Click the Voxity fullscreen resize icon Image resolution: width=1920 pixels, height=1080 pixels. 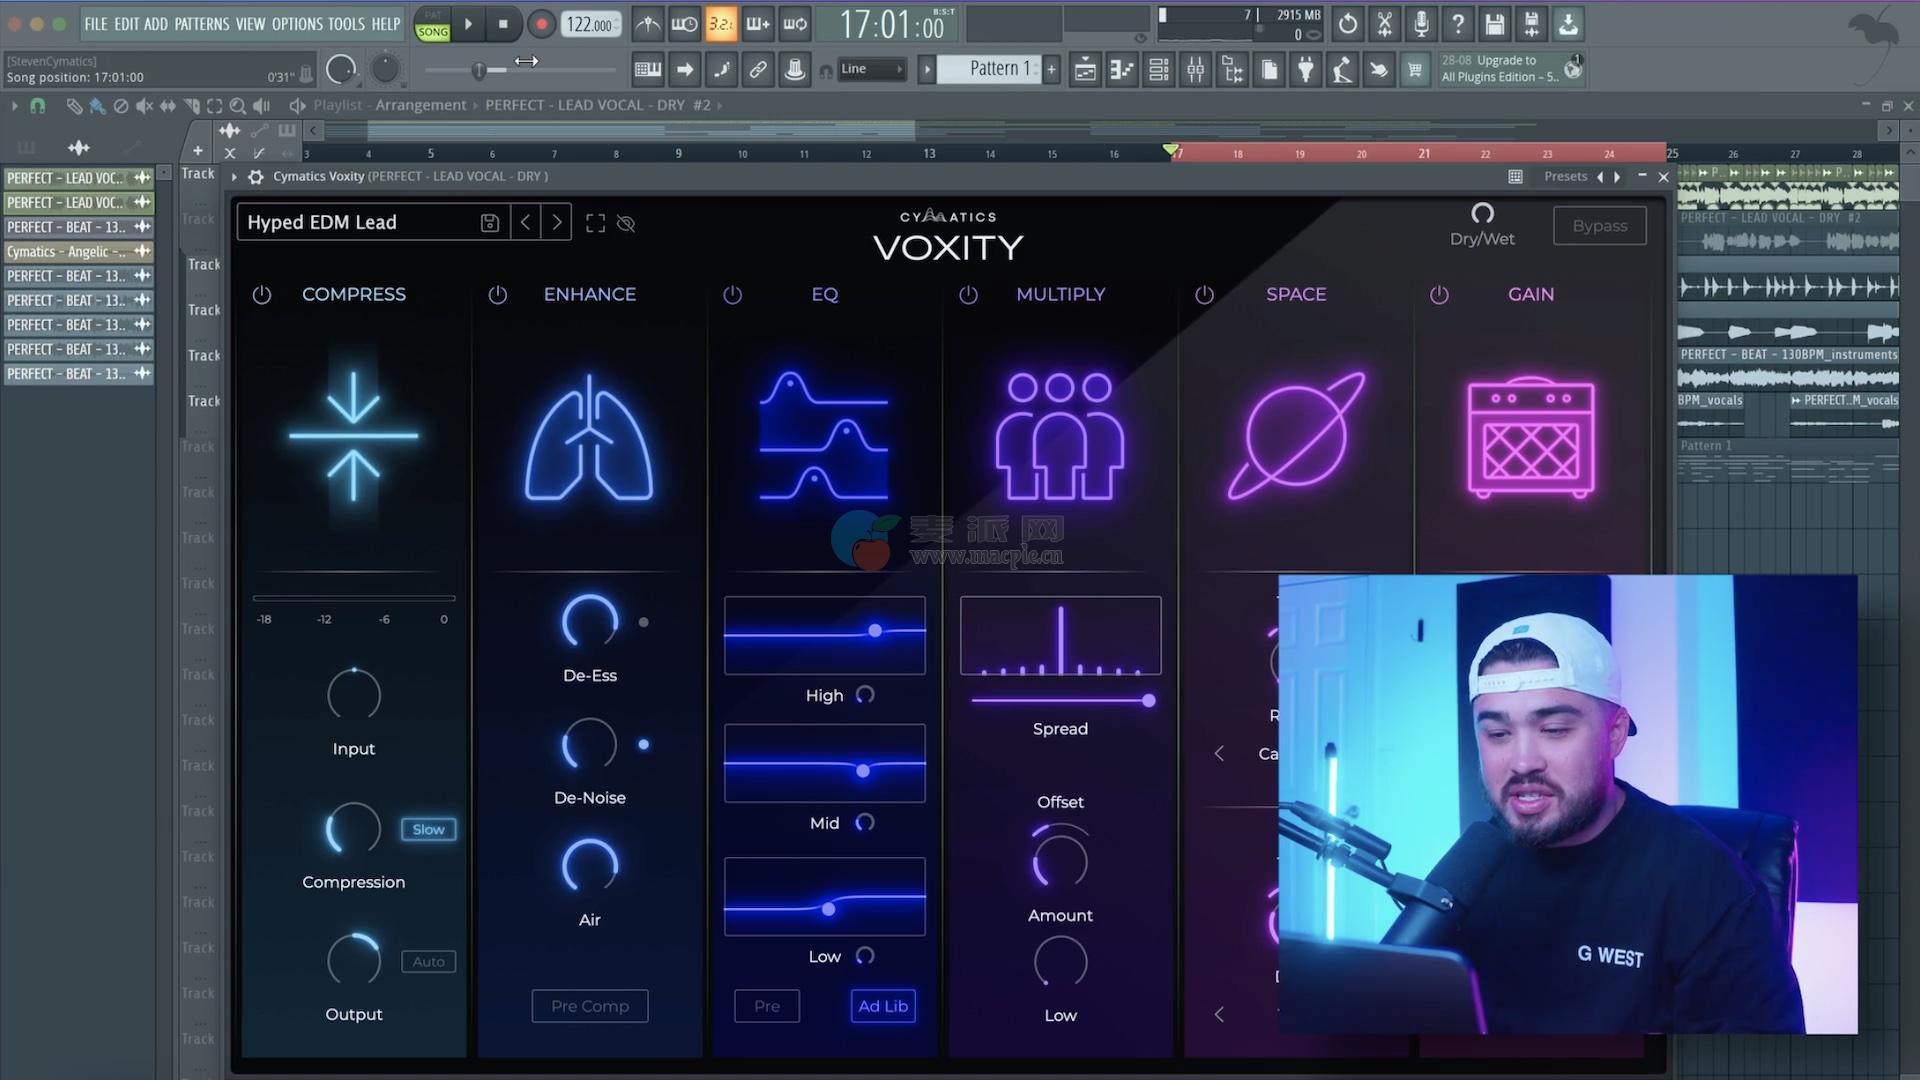595,223
